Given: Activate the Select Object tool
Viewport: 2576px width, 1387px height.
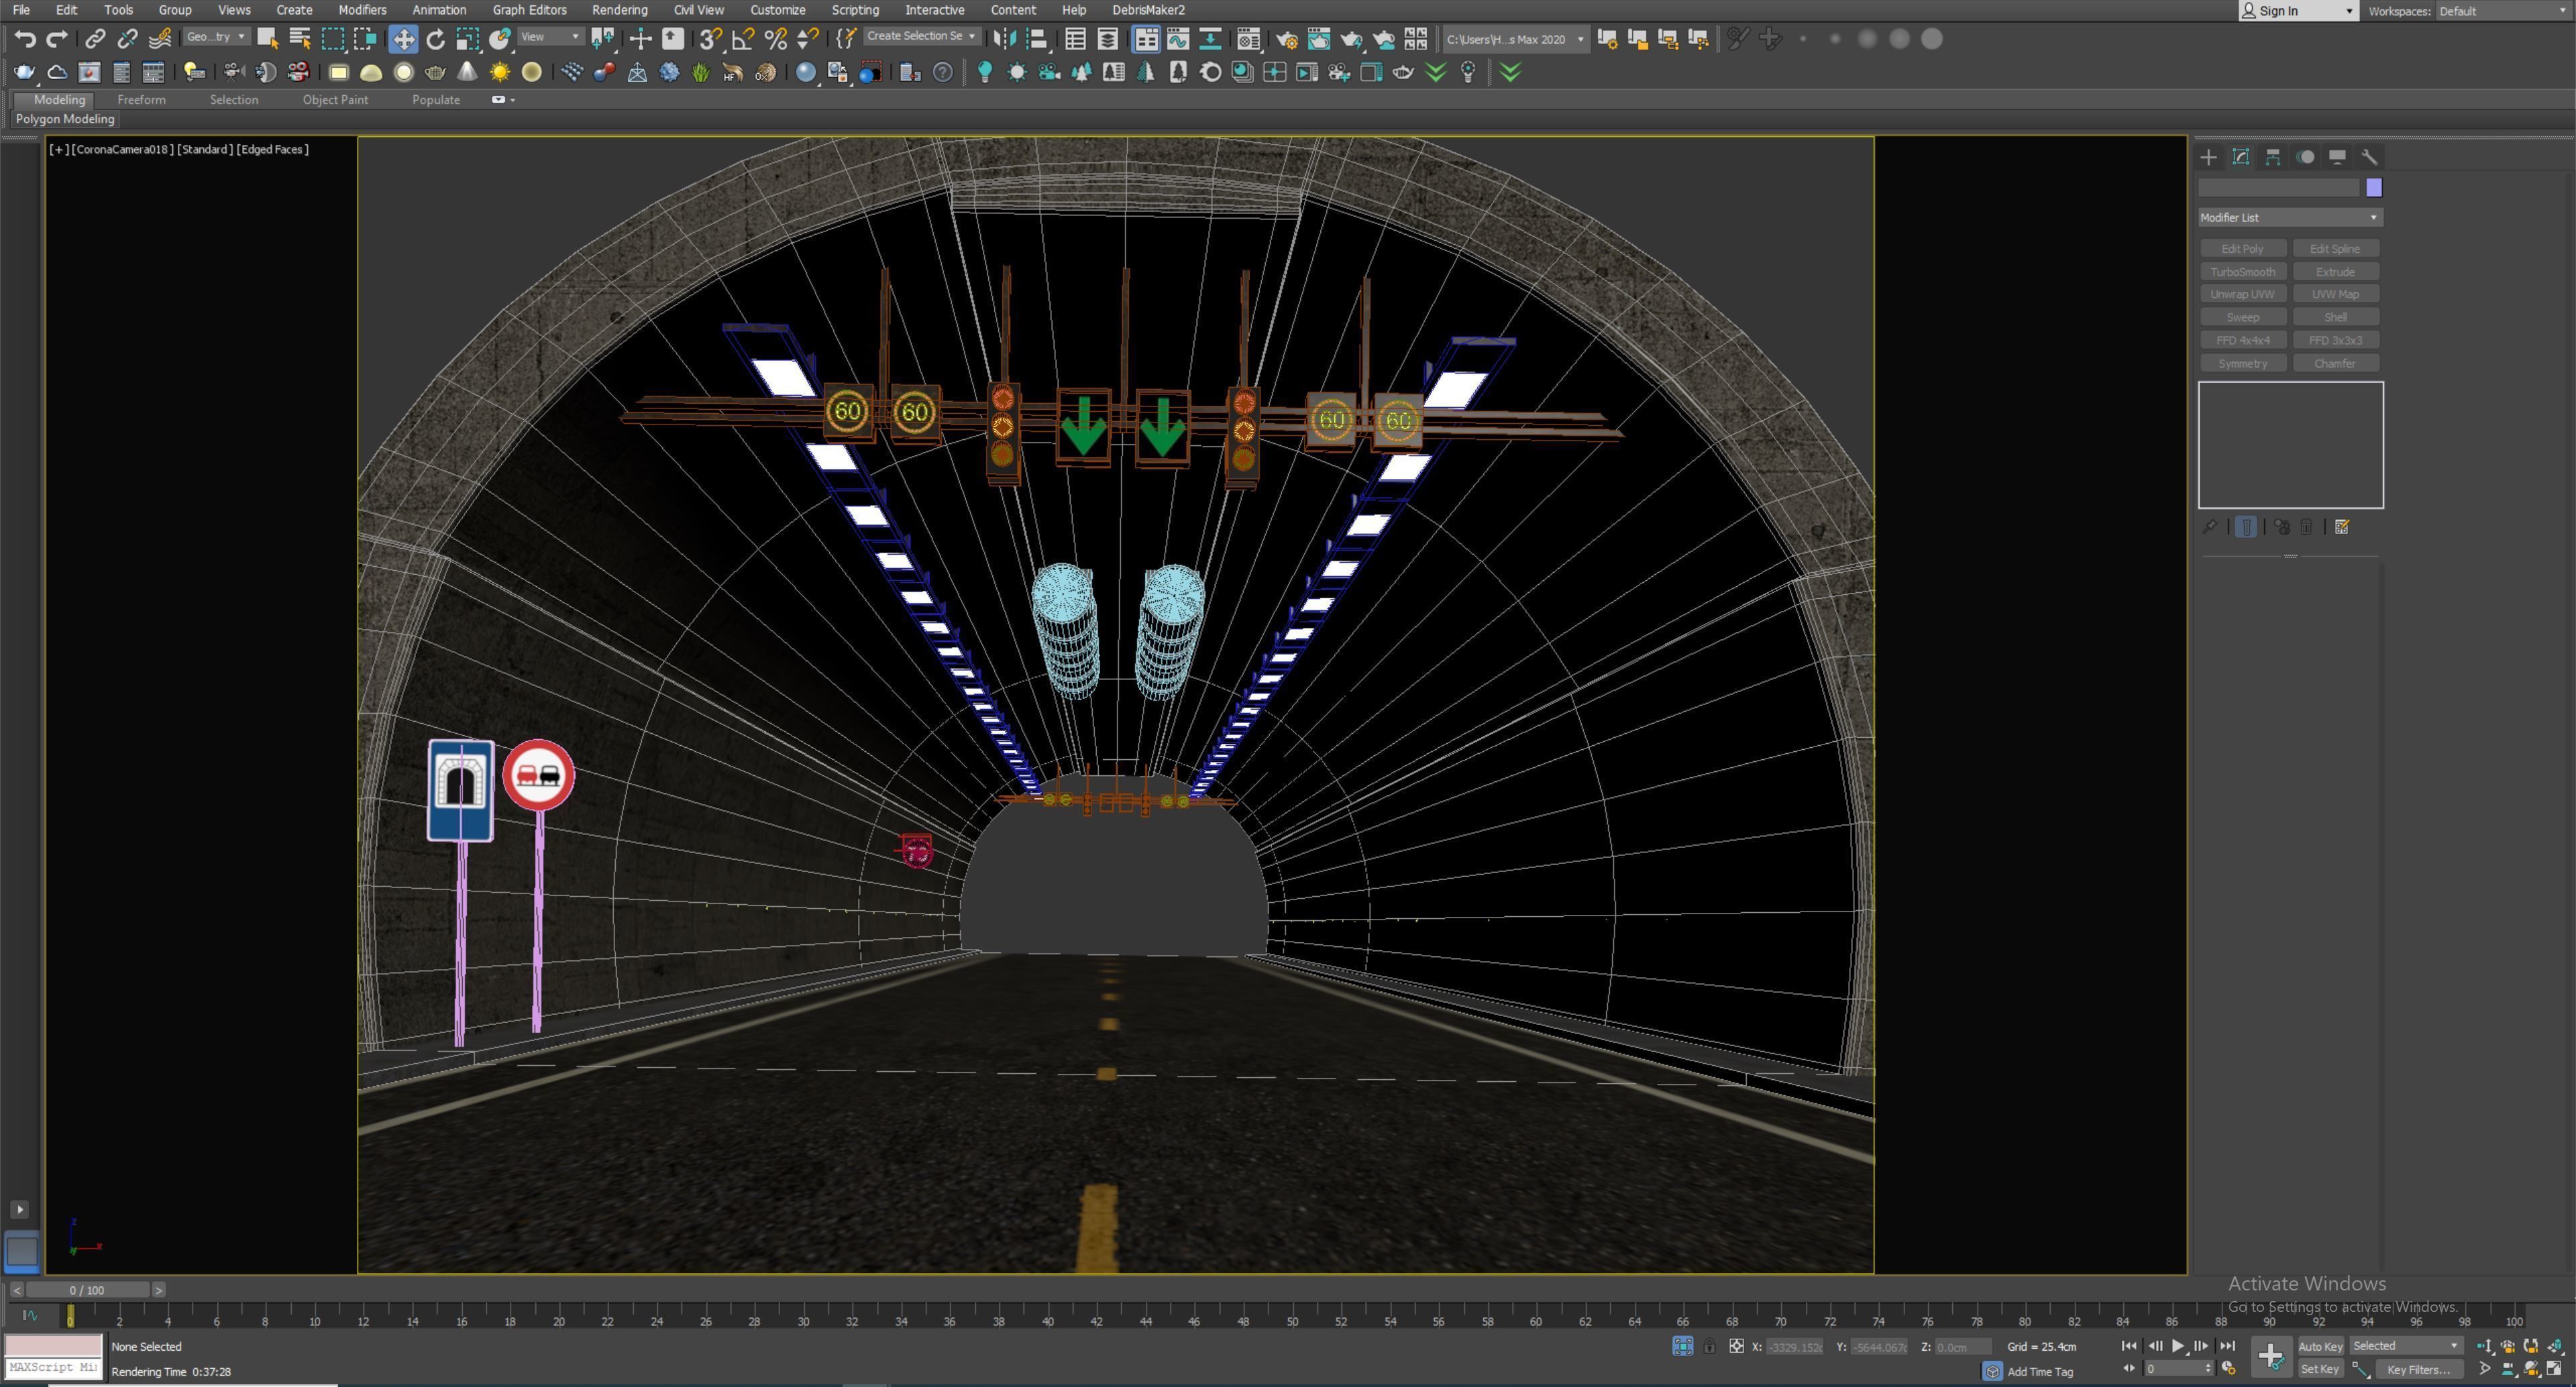Looking at the screenshot, I should [267, 39].
